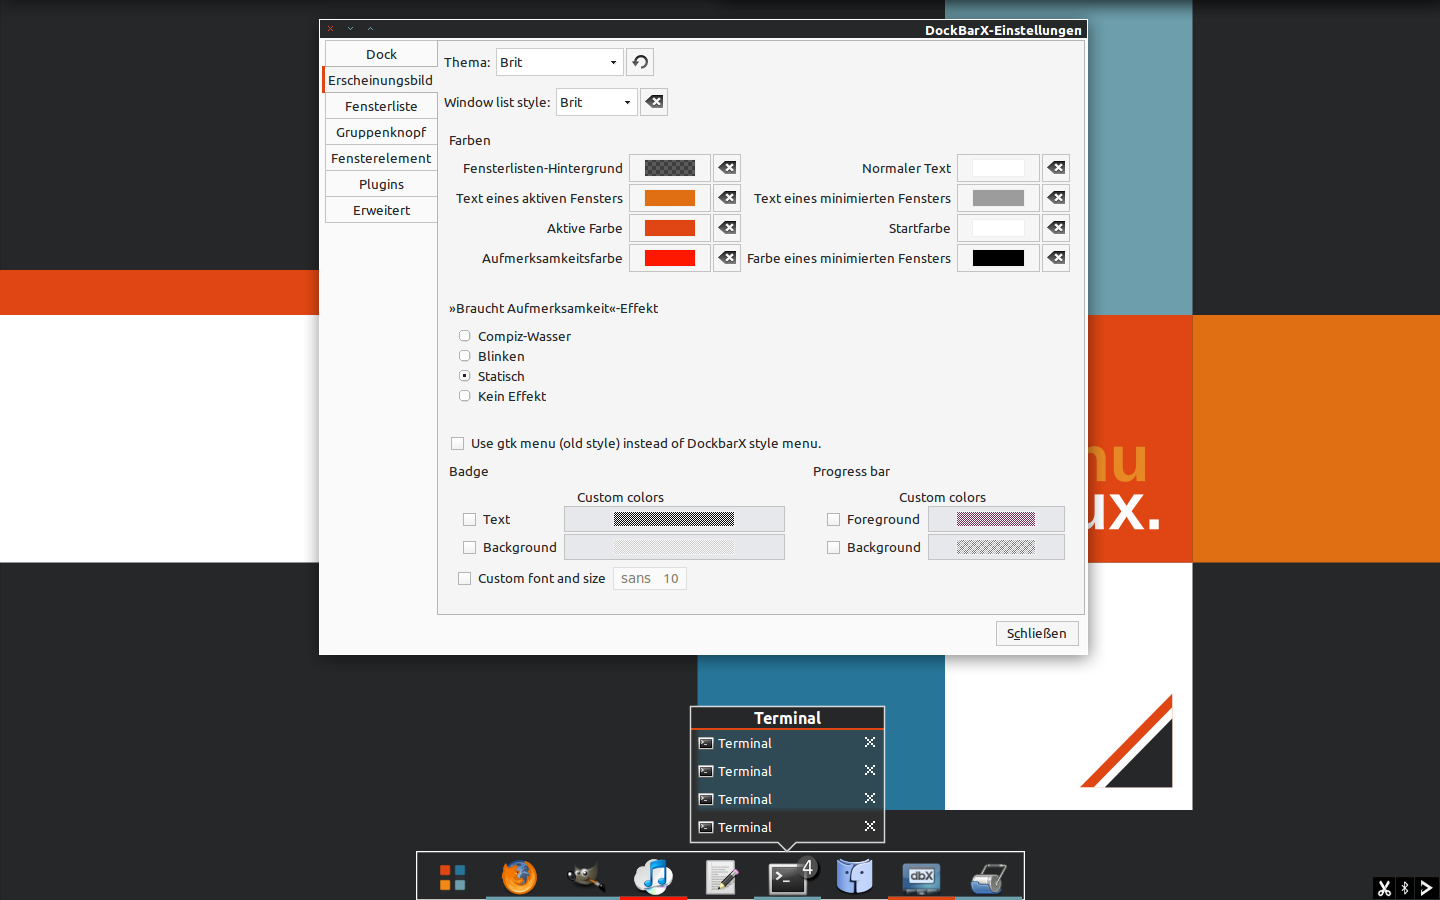Toggle Custom font and size checkbox

(465, 578)
